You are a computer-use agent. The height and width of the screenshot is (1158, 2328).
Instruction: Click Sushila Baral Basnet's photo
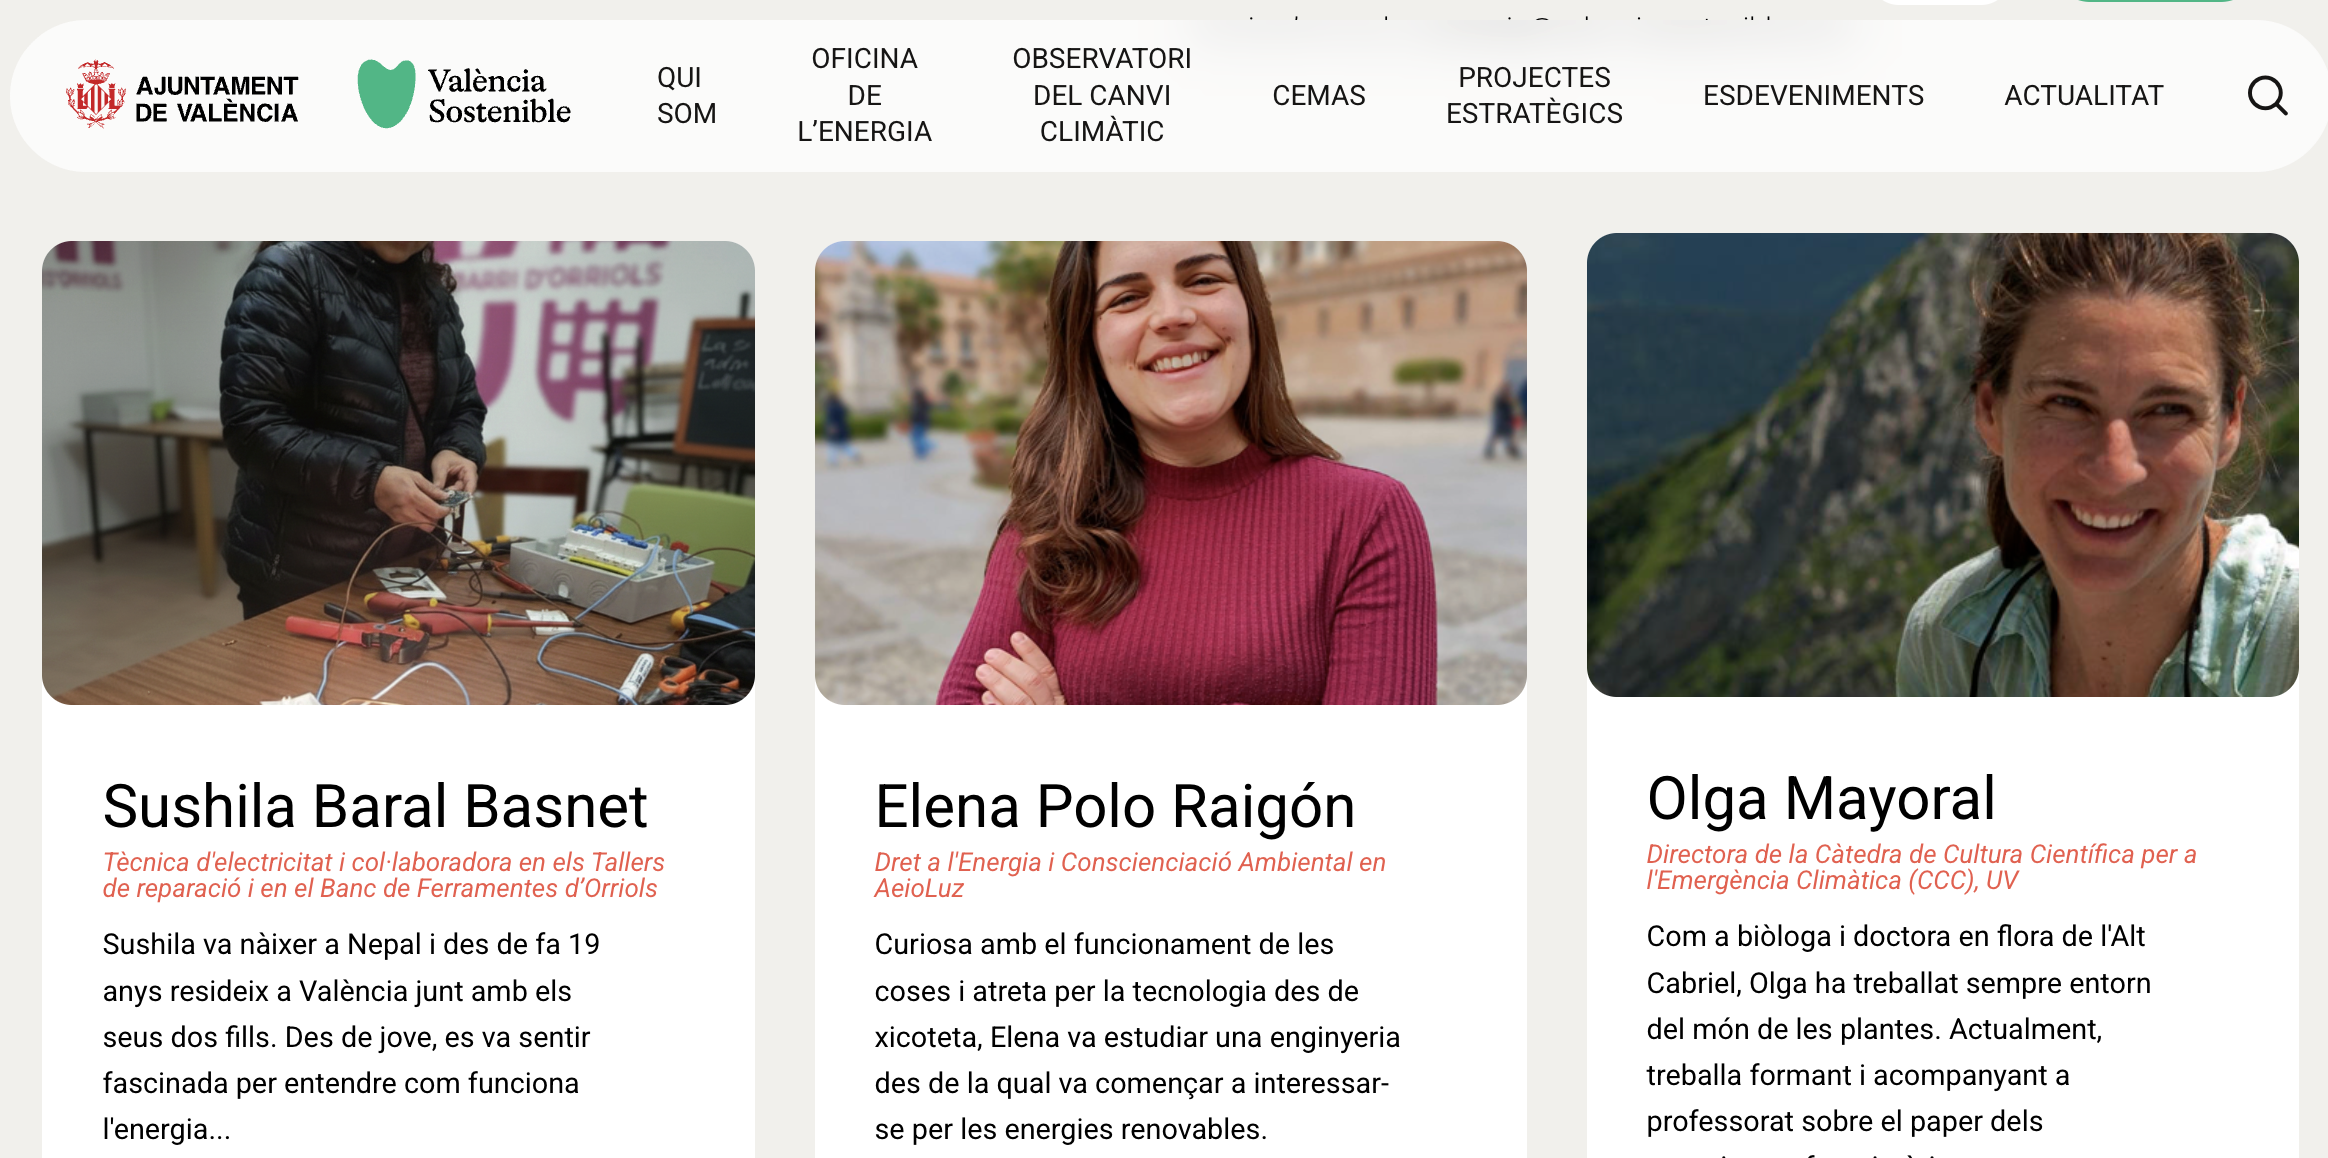[x=398, y=472]
